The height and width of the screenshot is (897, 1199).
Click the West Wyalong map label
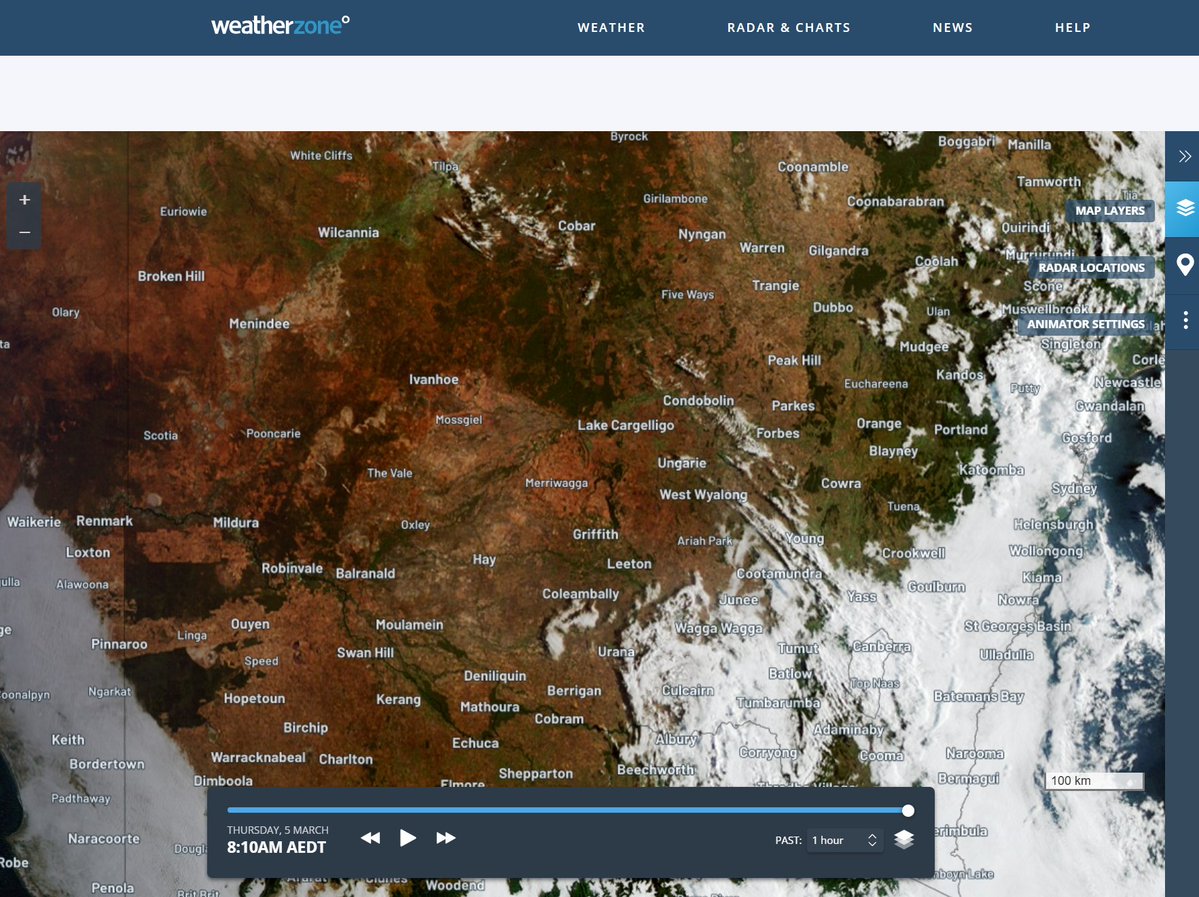[703, 495]
